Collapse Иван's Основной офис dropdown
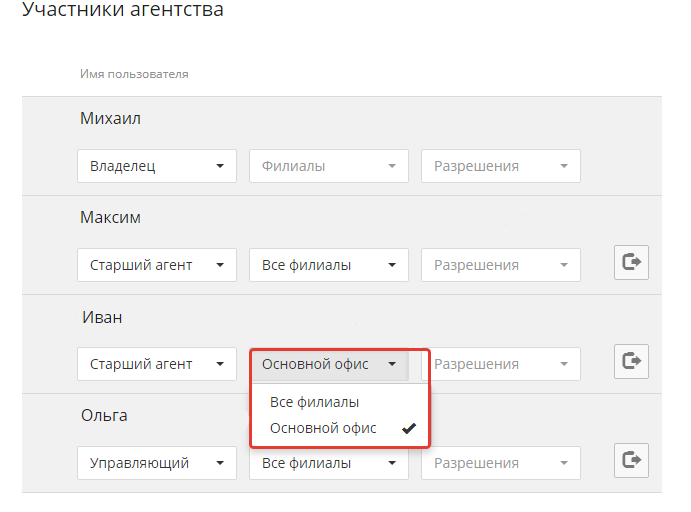Image resolution: width=691 pixels, height=512 pixels. 328,364
